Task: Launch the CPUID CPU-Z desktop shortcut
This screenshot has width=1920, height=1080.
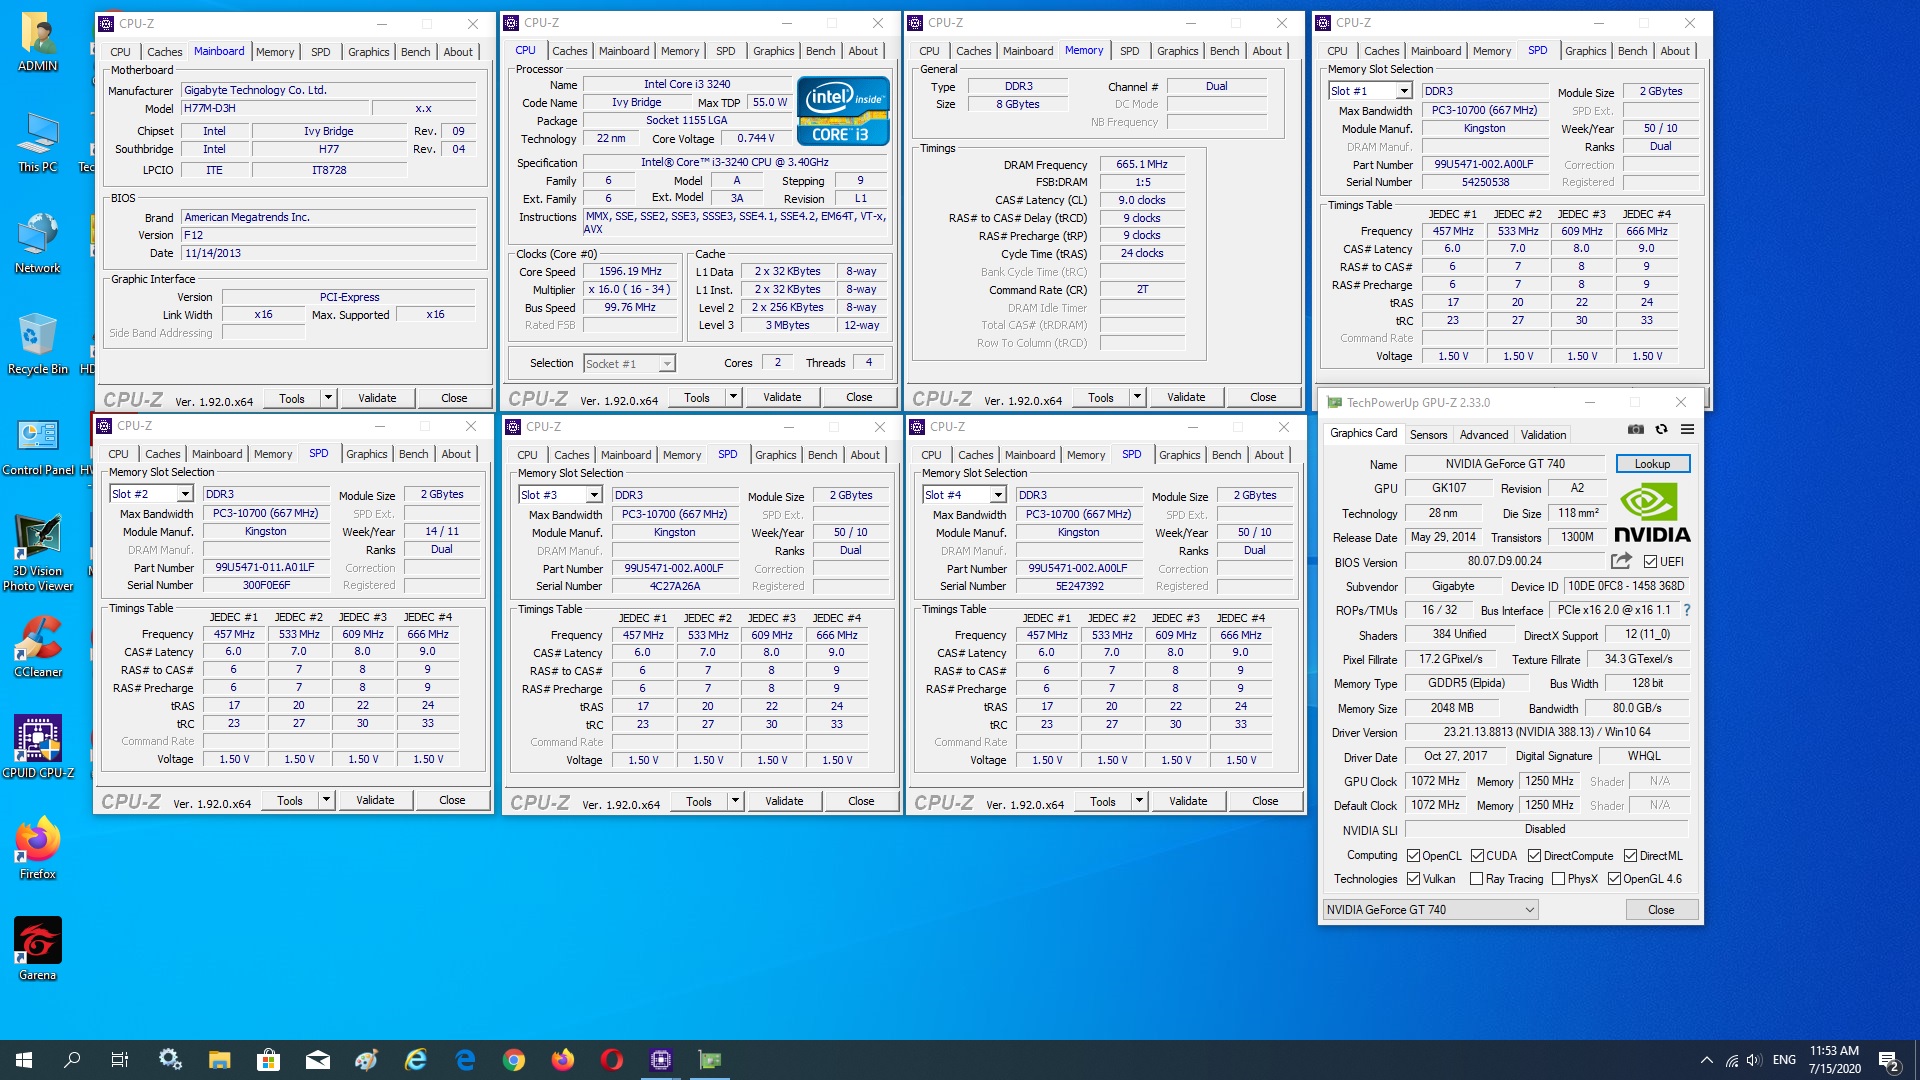Action: (38, 747)
